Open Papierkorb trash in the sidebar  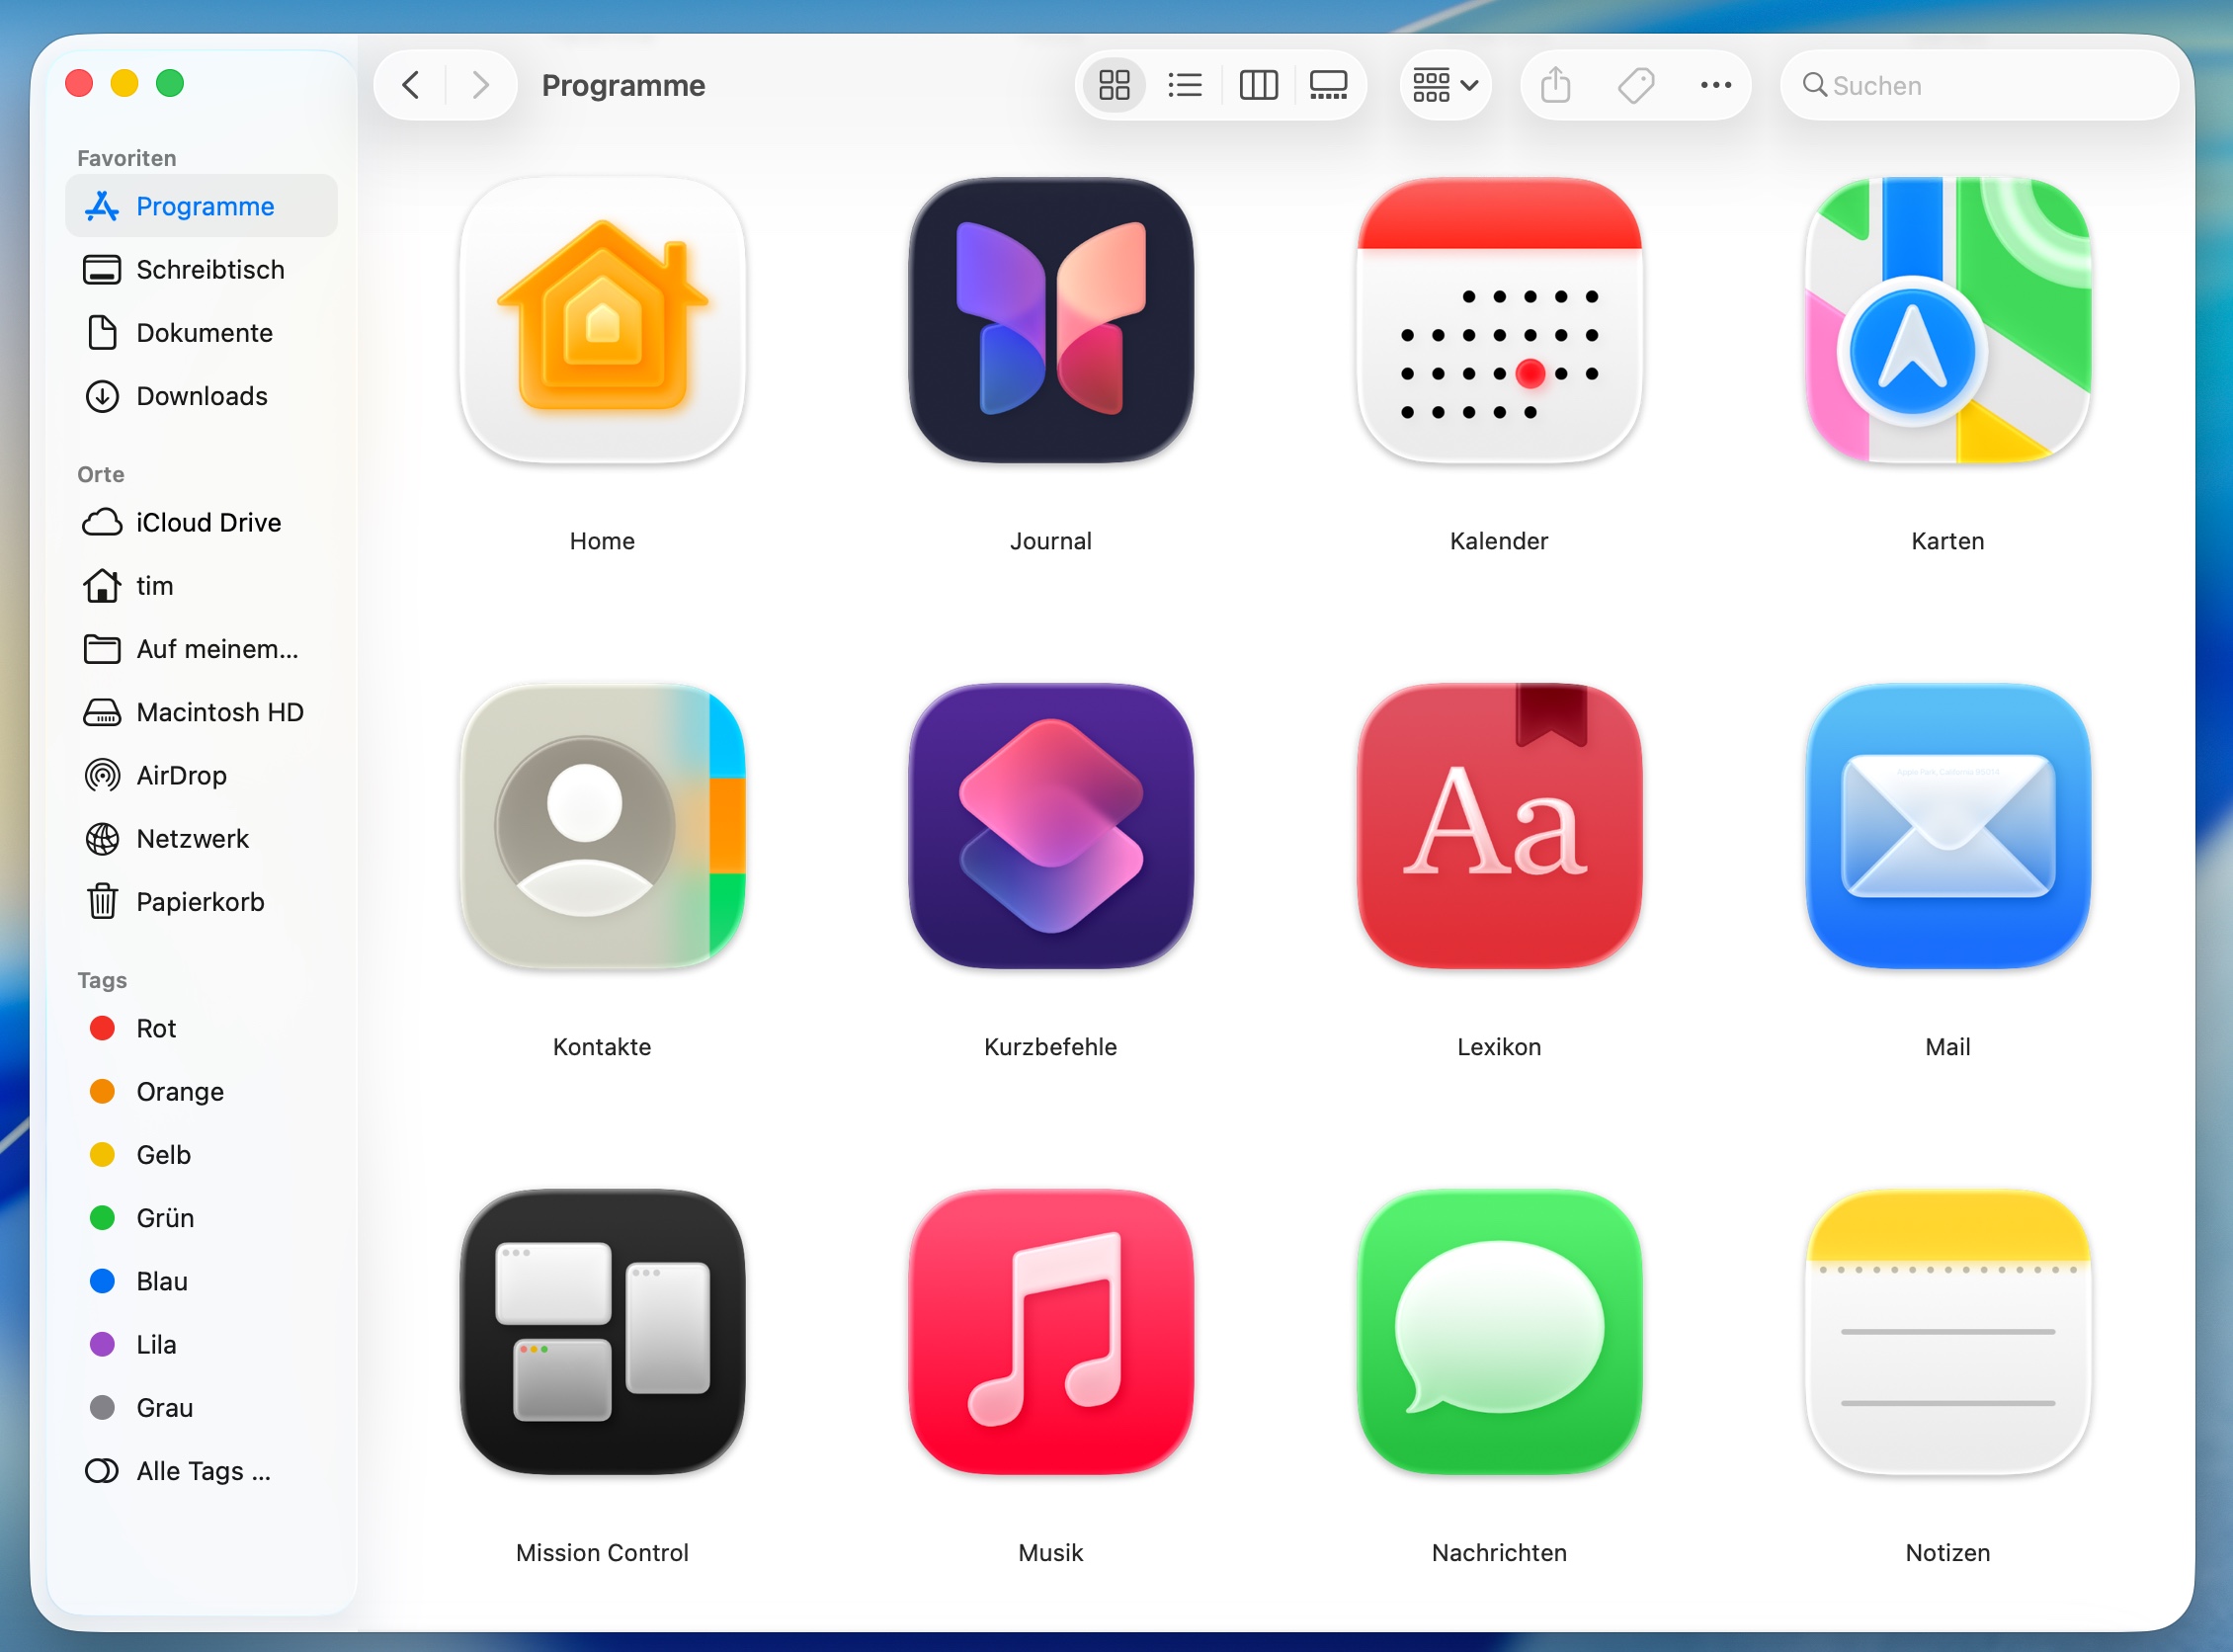[x=201, y=902]
